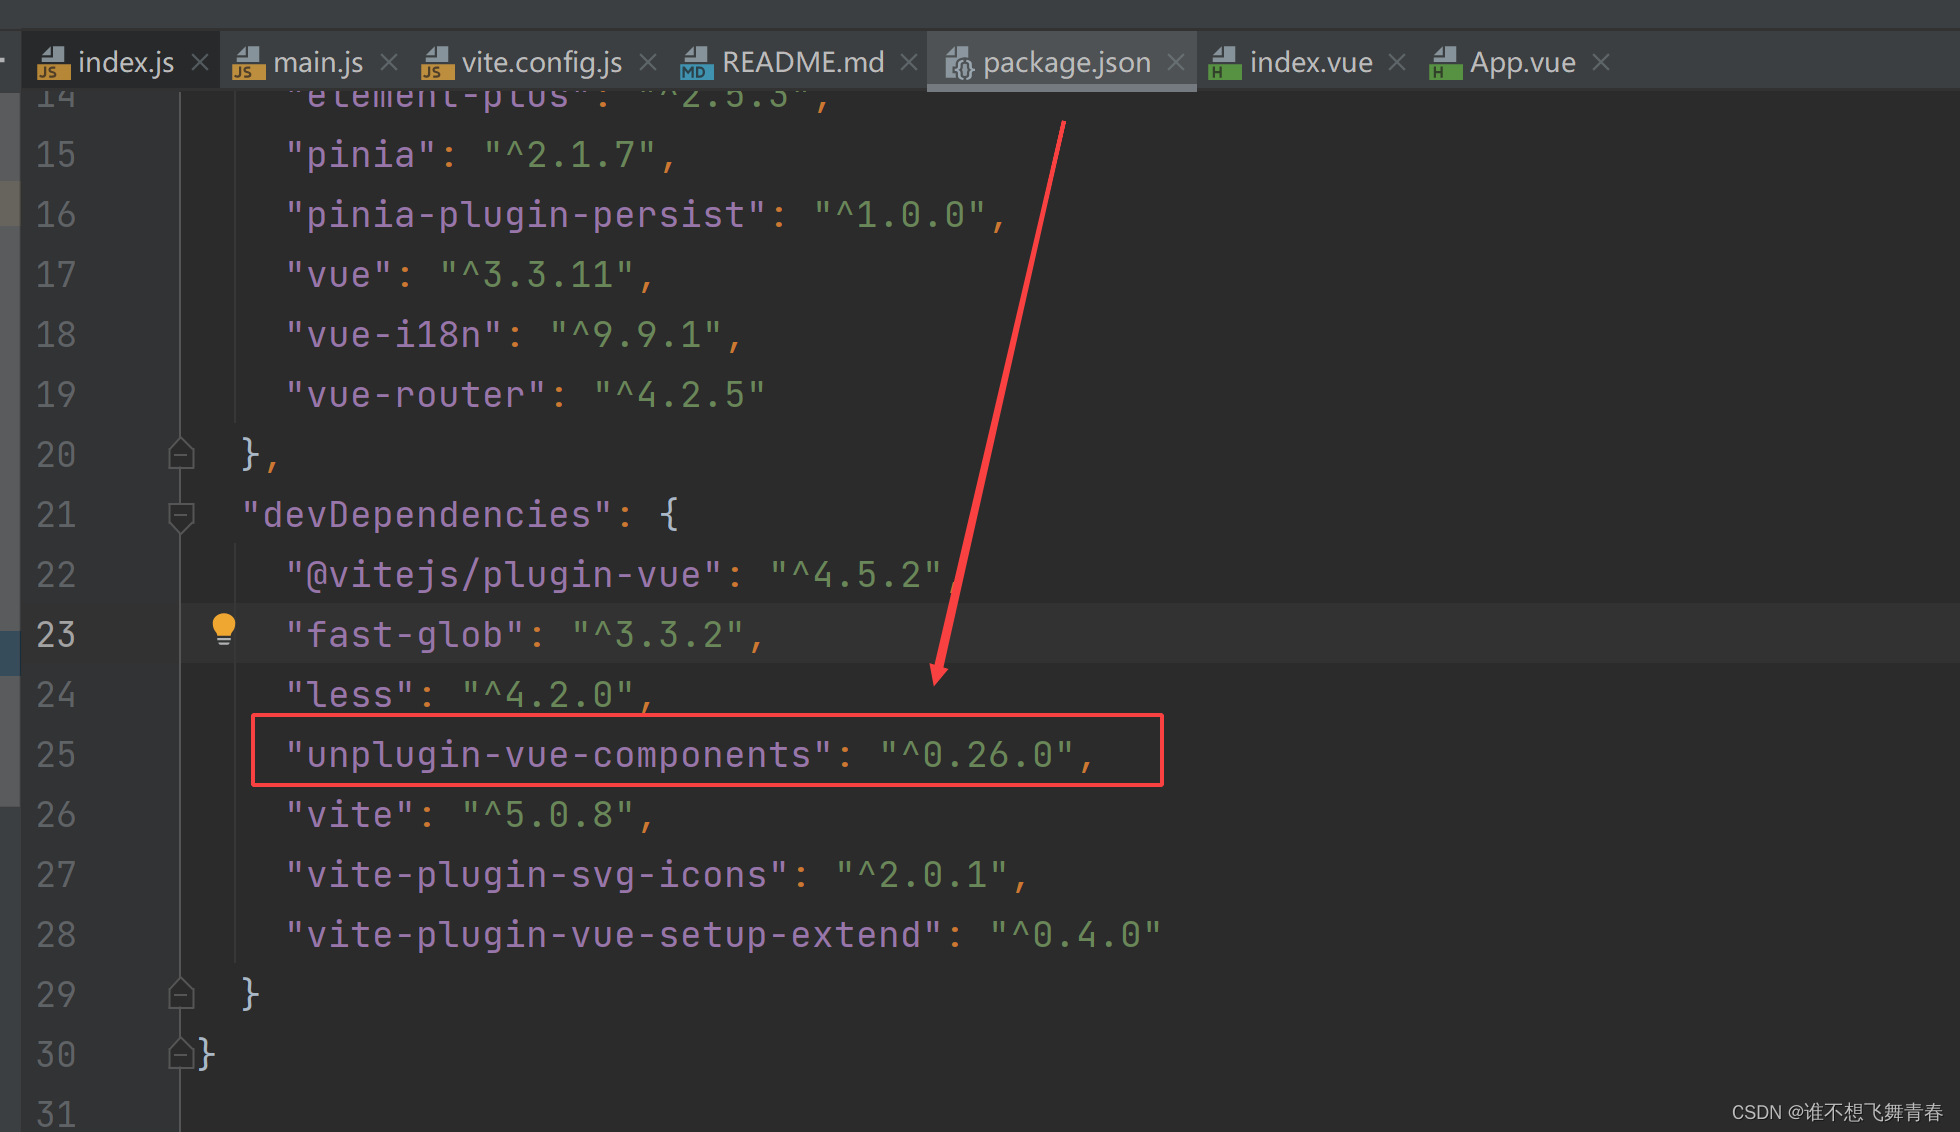Screen dimensions: 1960x1132
Task: Click the index.vue file icon
Action: pyautogui.click(x=1224, y=63)
